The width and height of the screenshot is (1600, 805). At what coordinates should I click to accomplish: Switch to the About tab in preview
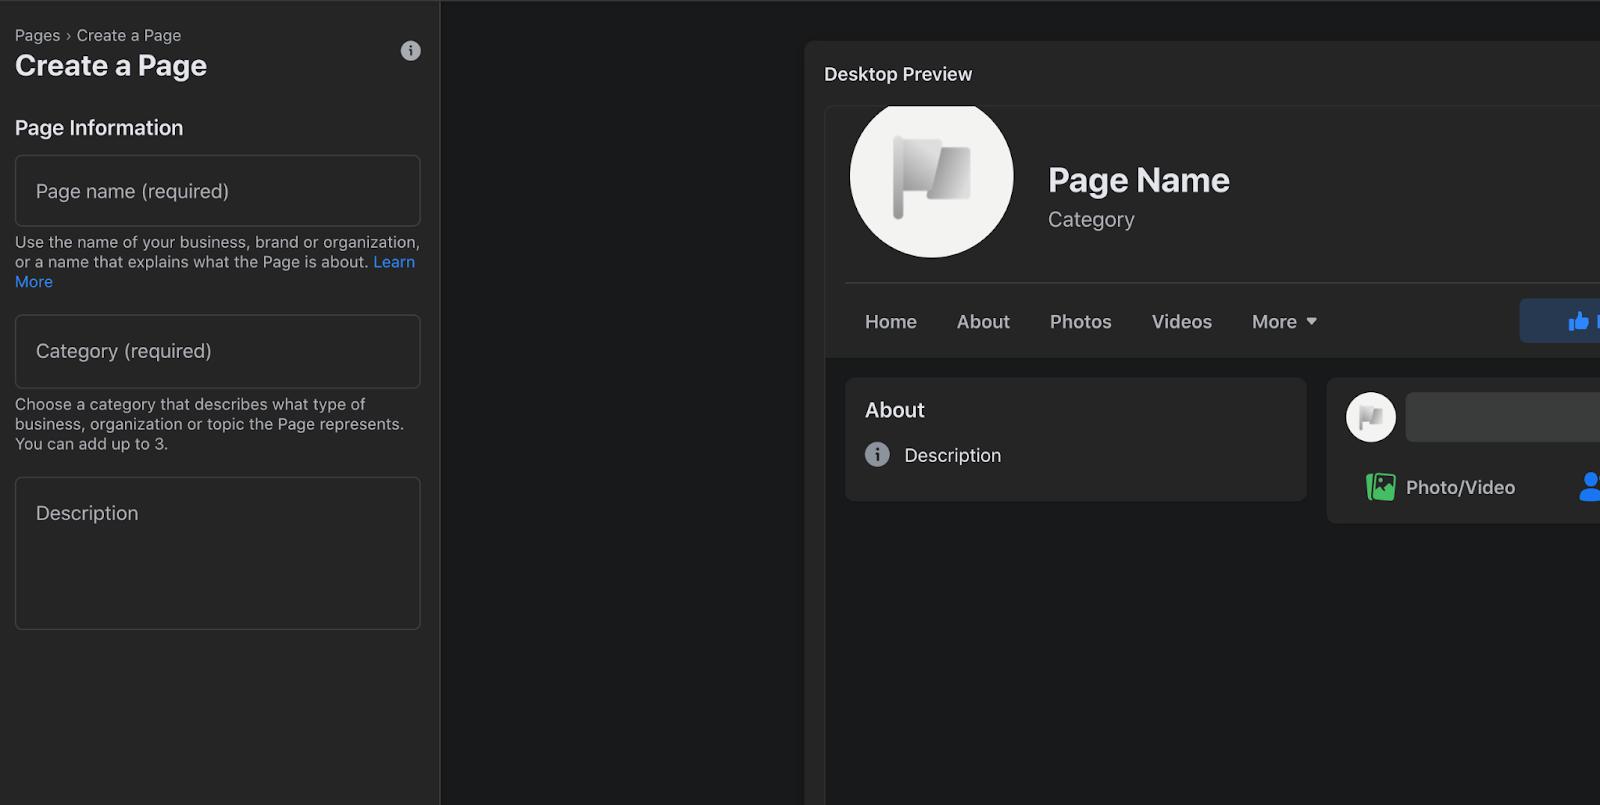click(983, 322)
